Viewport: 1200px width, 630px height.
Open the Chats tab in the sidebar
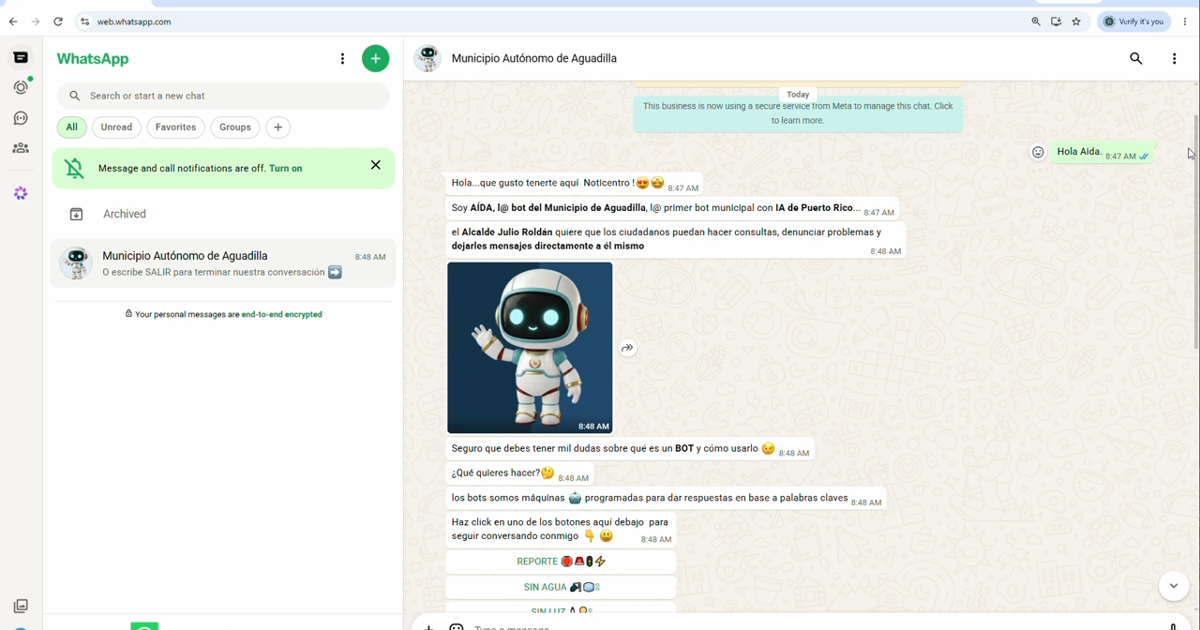tap(21, 58)
